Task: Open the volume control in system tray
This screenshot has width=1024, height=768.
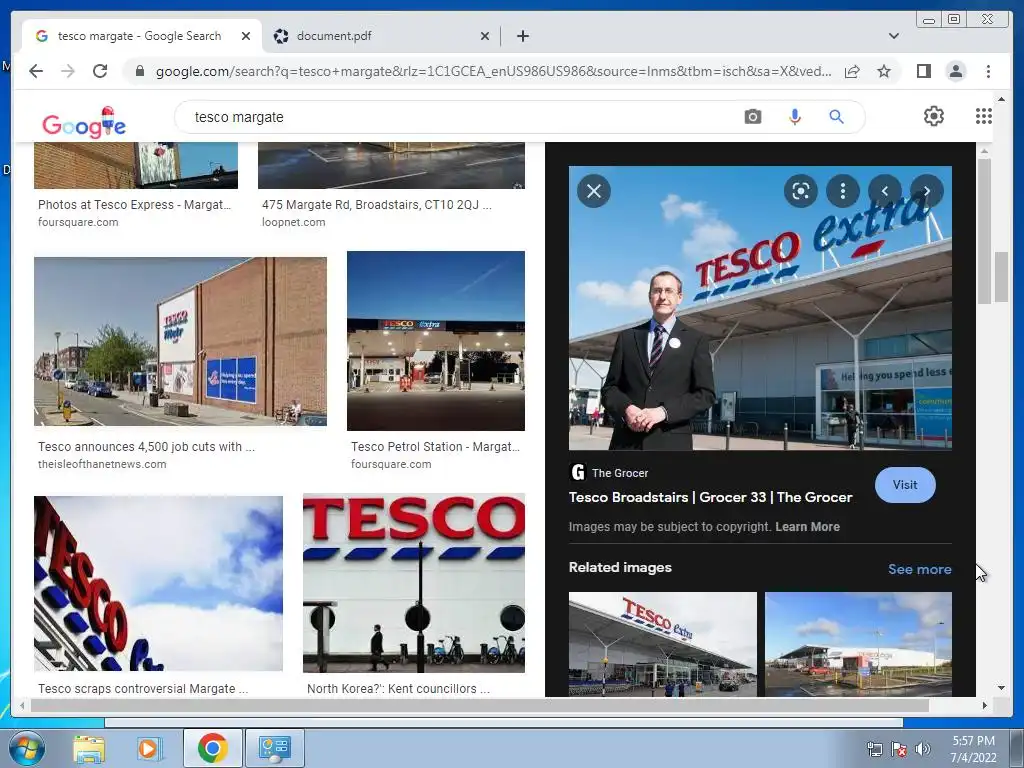Action: click(923, 749)
